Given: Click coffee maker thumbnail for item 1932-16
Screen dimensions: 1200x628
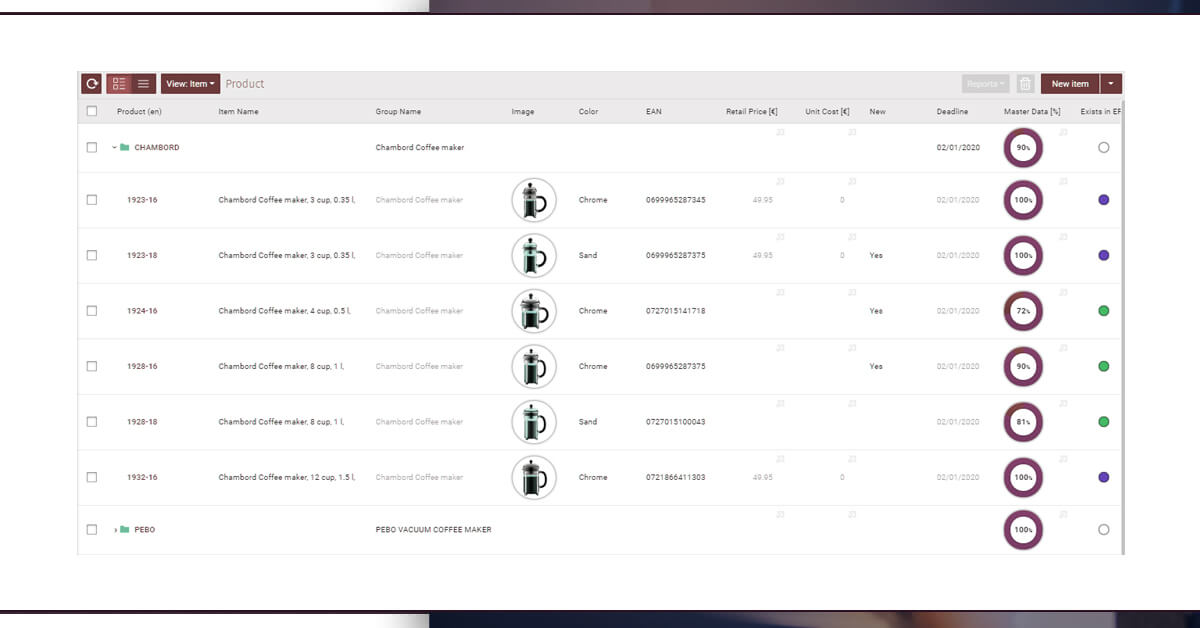Looking at the screenshot, I should click(533, 477).
